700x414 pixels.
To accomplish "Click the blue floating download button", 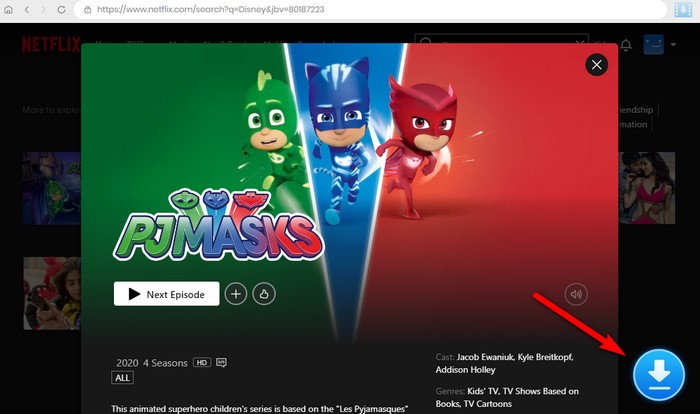I will click(658, 375).
